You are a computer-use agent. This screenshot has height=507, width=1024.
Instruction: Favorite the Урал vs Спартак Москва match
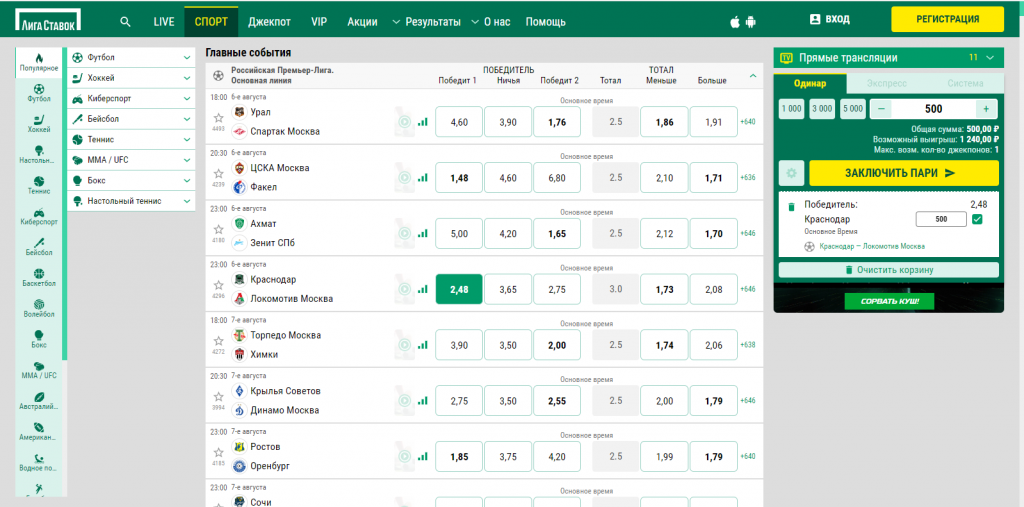tap(218, 117)
